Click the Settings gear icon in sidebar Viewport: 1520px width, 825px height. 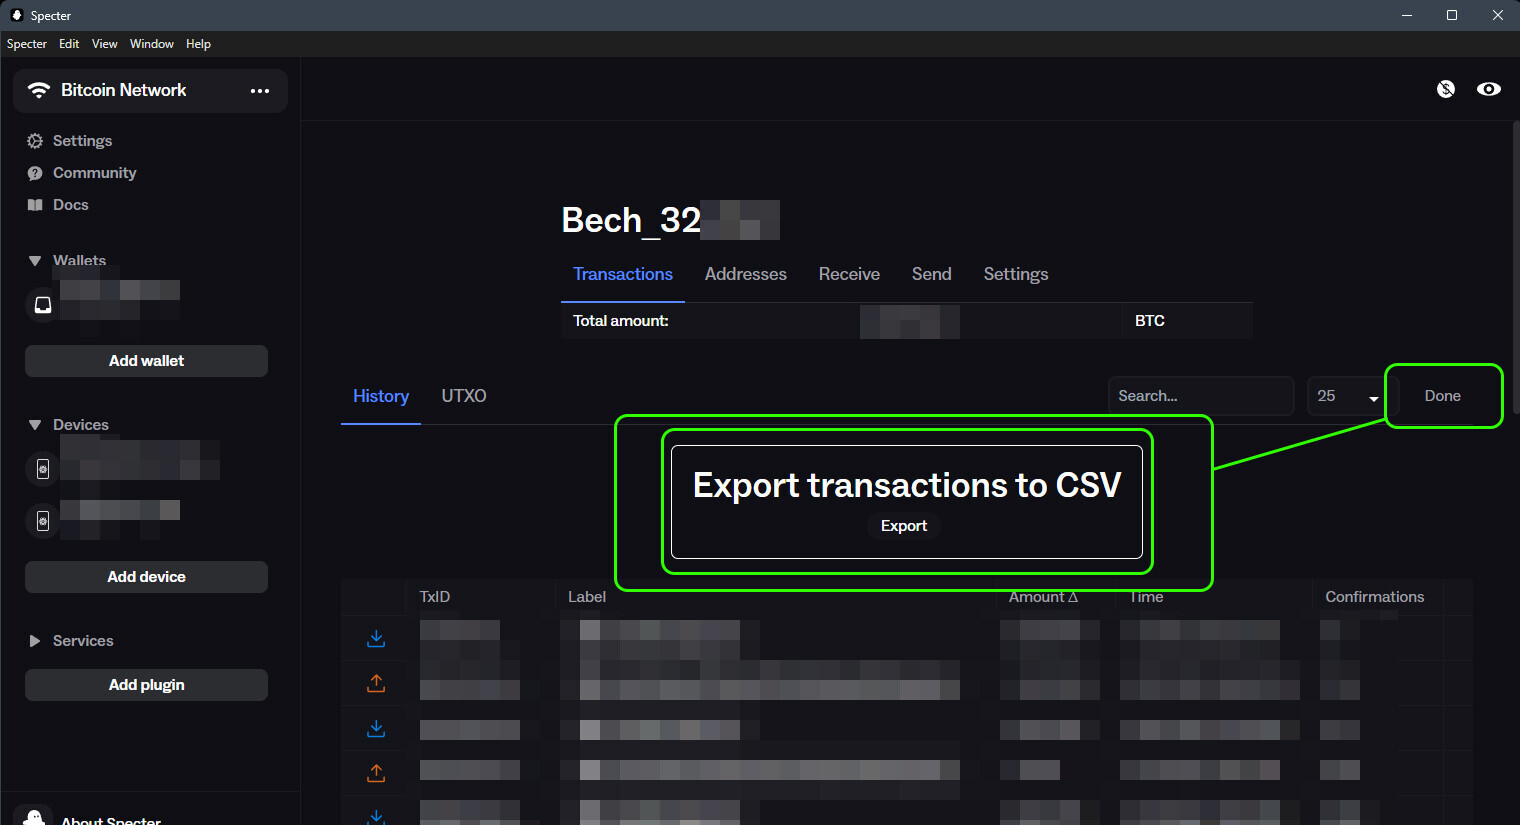tap(35, 141)
